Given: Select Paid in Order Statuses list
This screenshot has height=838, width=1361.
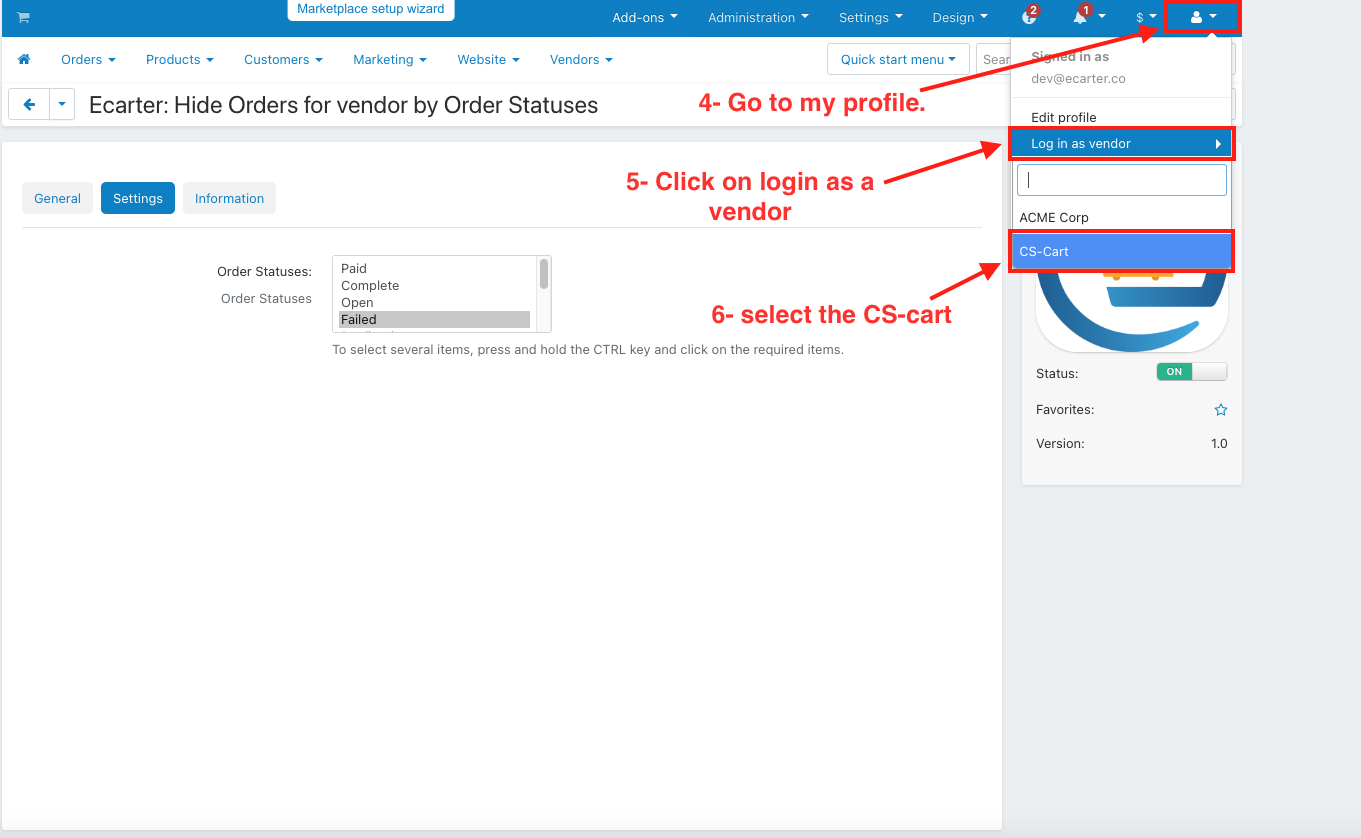Looking at the screenshot, I should pyautogui.click(x=435, y=268).
